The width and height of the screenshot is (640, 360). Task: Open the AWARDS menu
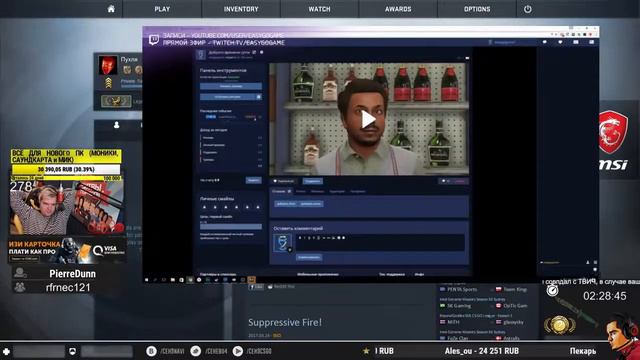tap(398, 9)
